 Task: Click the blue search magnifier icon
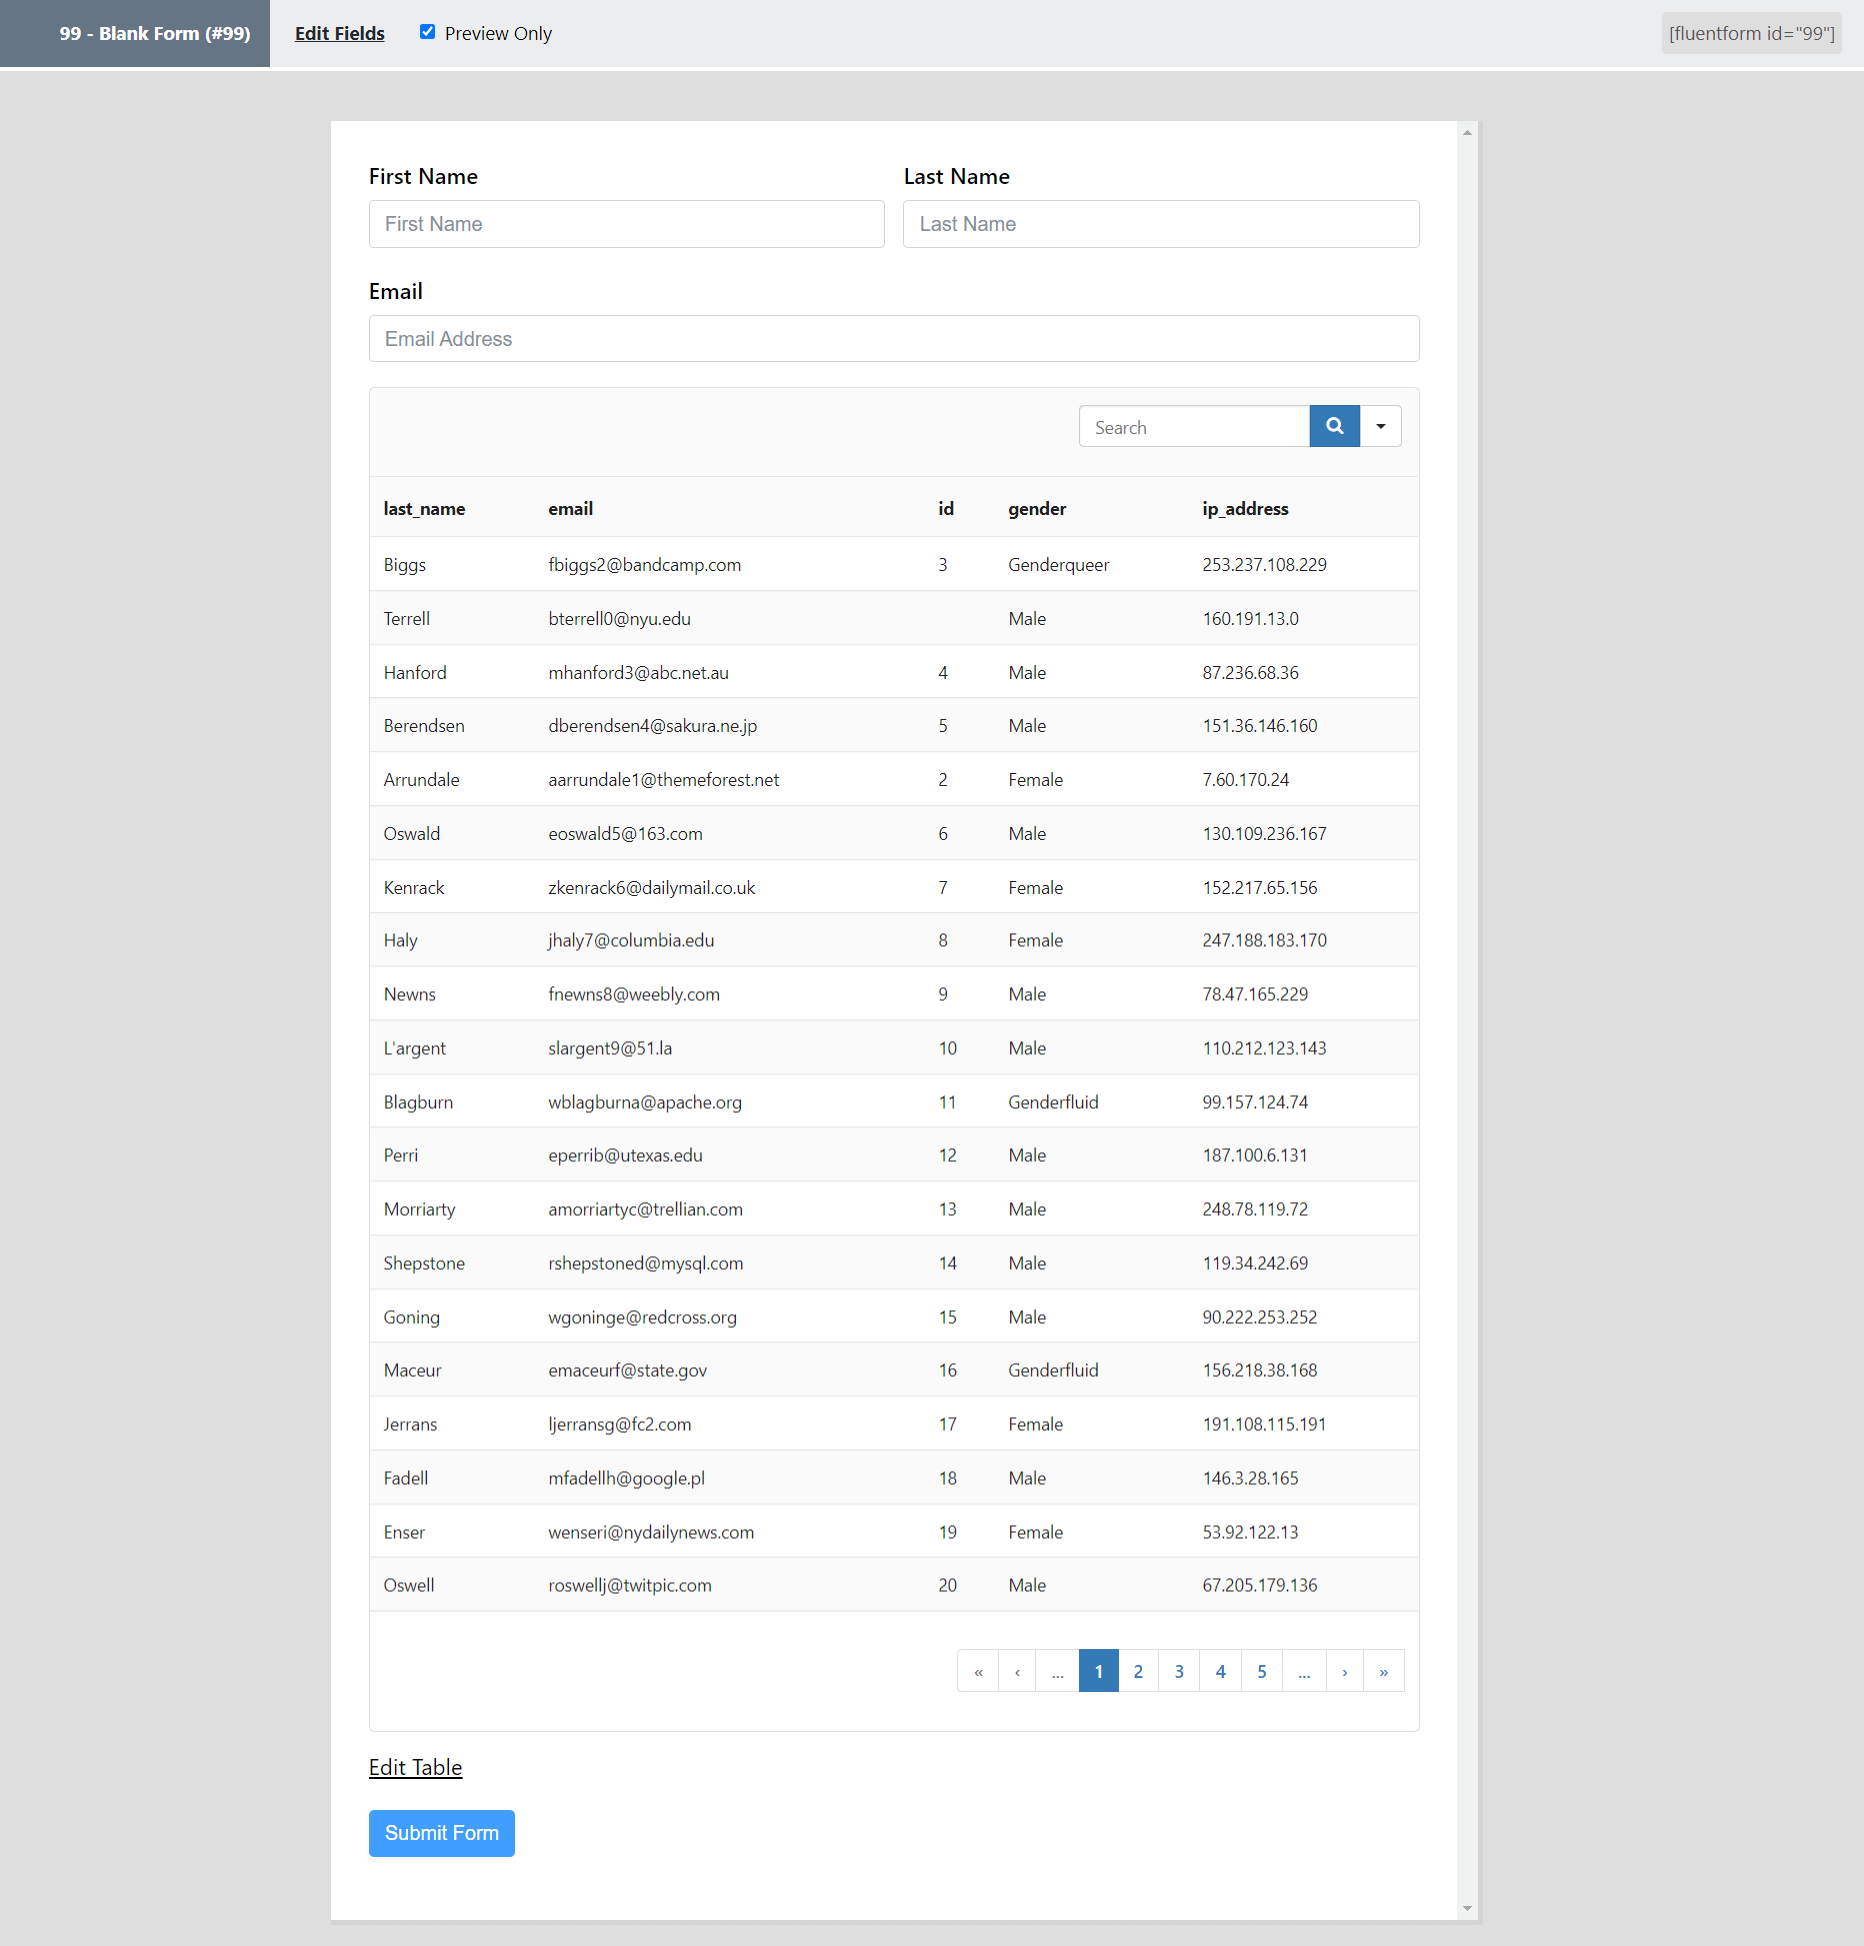click(1334, 426)
